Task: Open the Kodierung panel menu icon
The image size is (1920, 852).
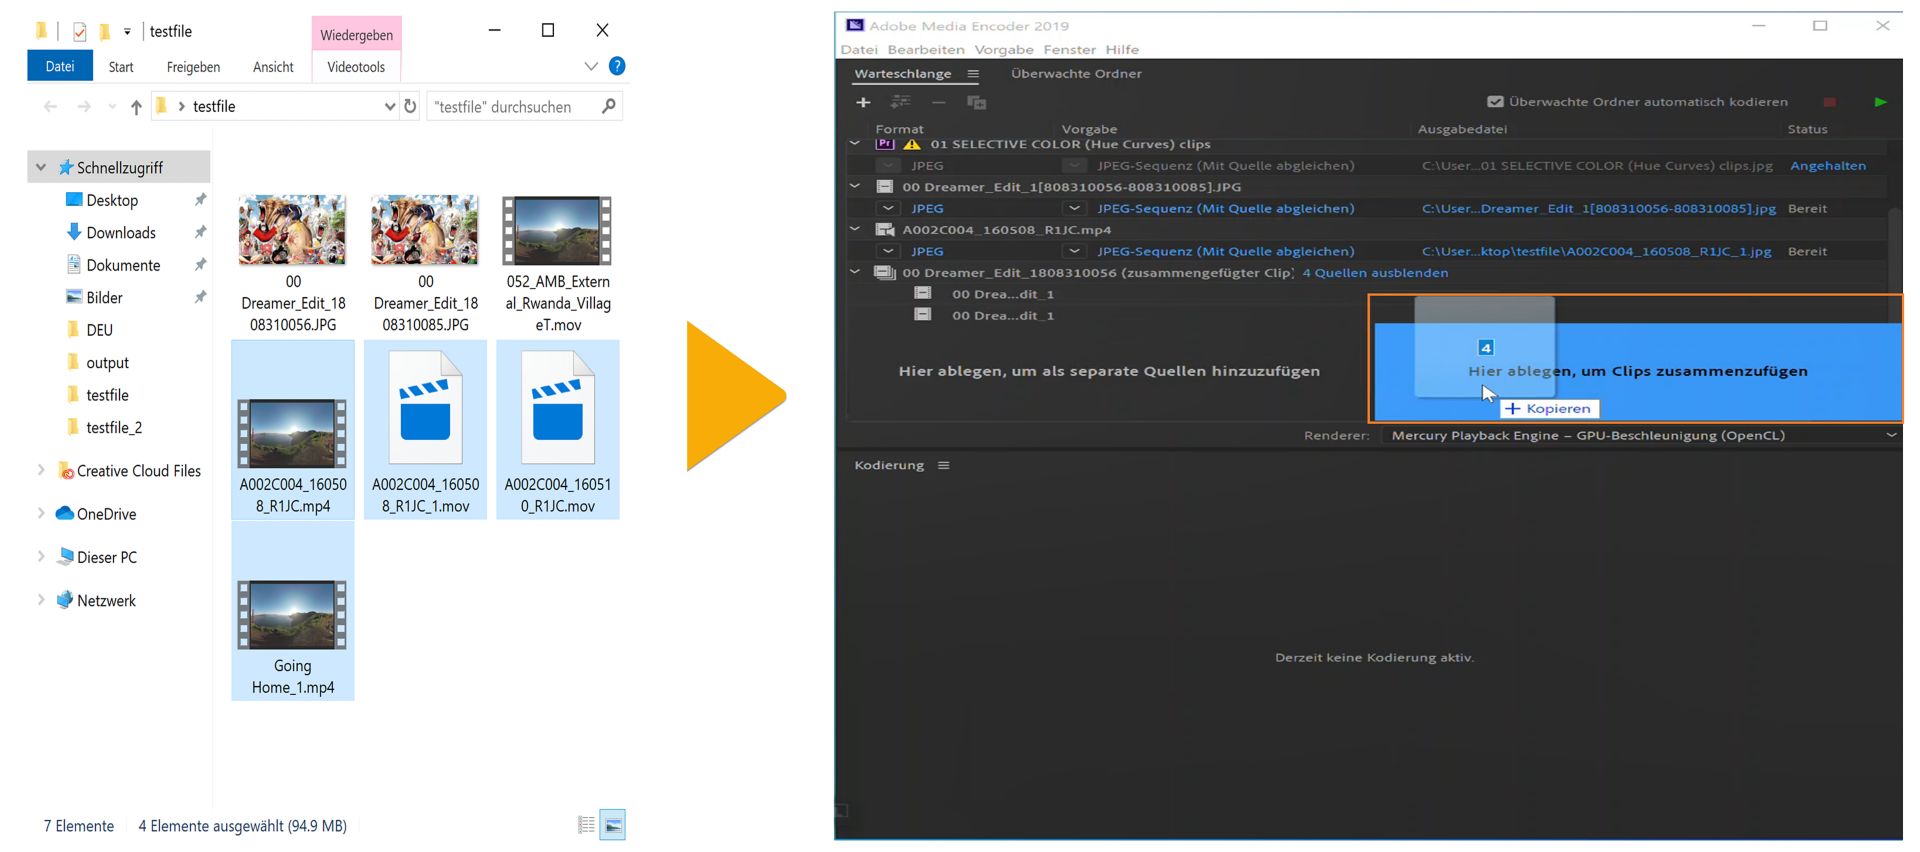Action: [943, 465]
